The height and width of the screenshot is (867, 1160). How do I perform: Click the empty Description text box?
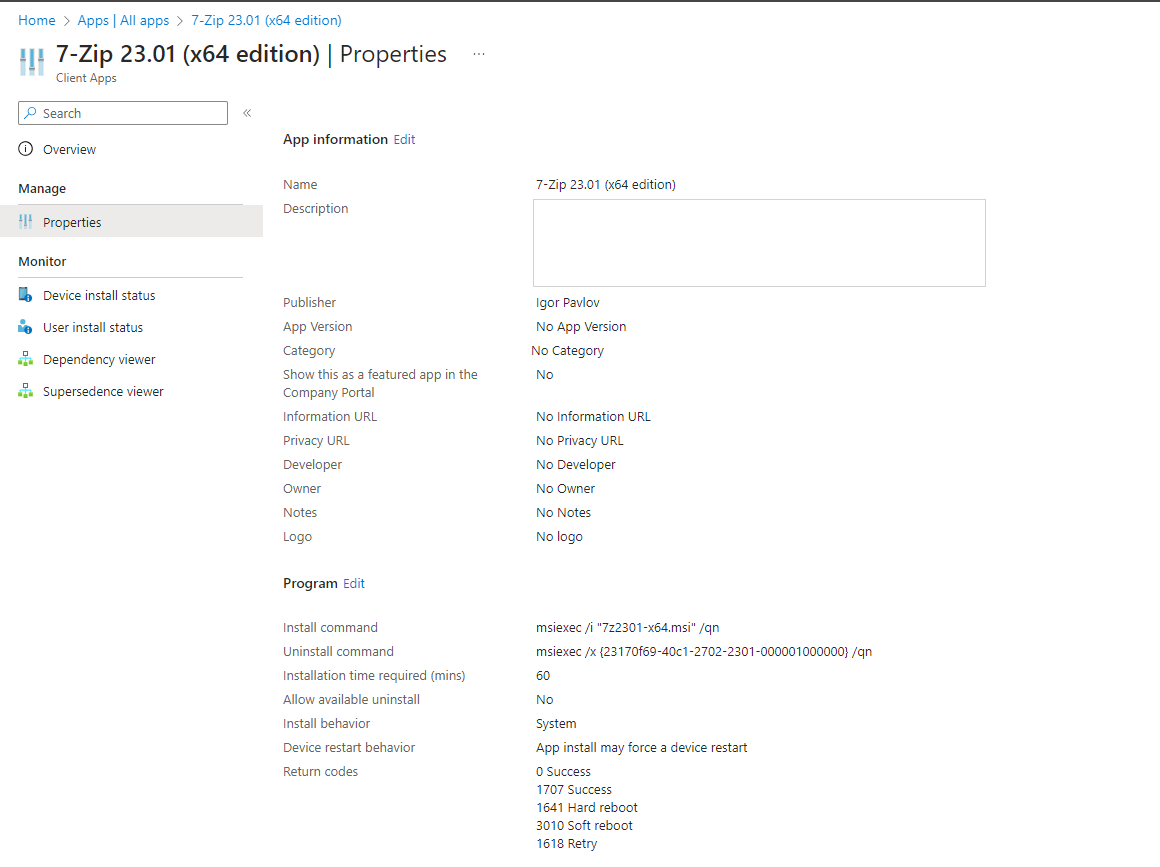(759, 243)
